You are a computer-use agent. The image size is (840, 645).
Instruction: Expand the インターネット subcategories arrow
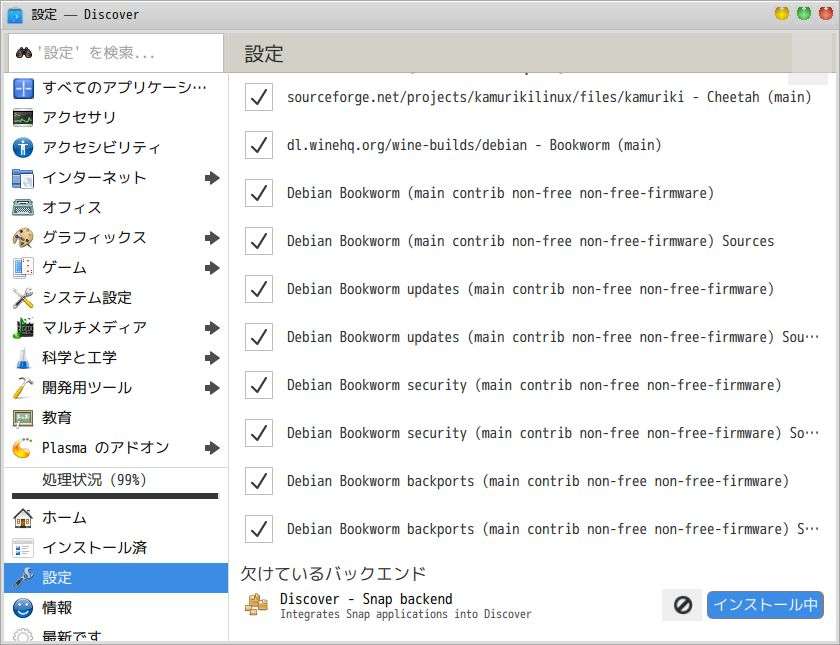pos(212,178)
